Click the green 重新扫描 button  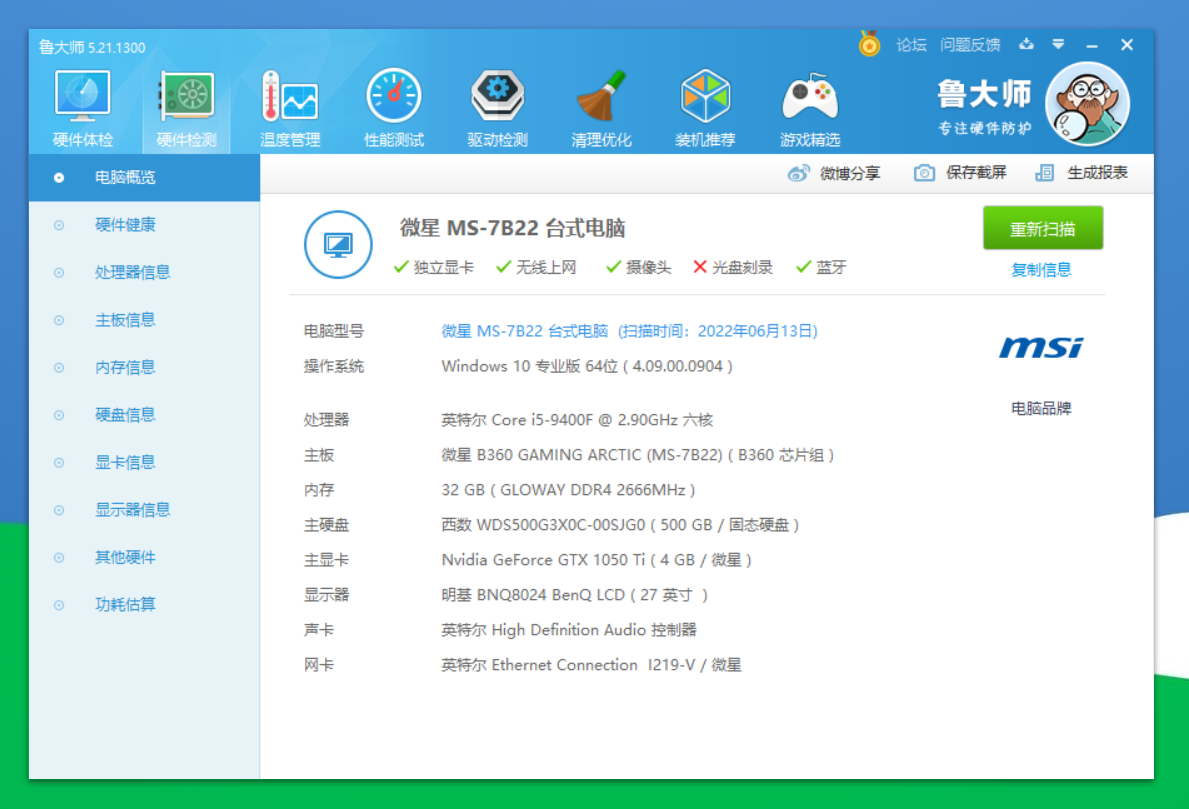[x=1043, y=228]
